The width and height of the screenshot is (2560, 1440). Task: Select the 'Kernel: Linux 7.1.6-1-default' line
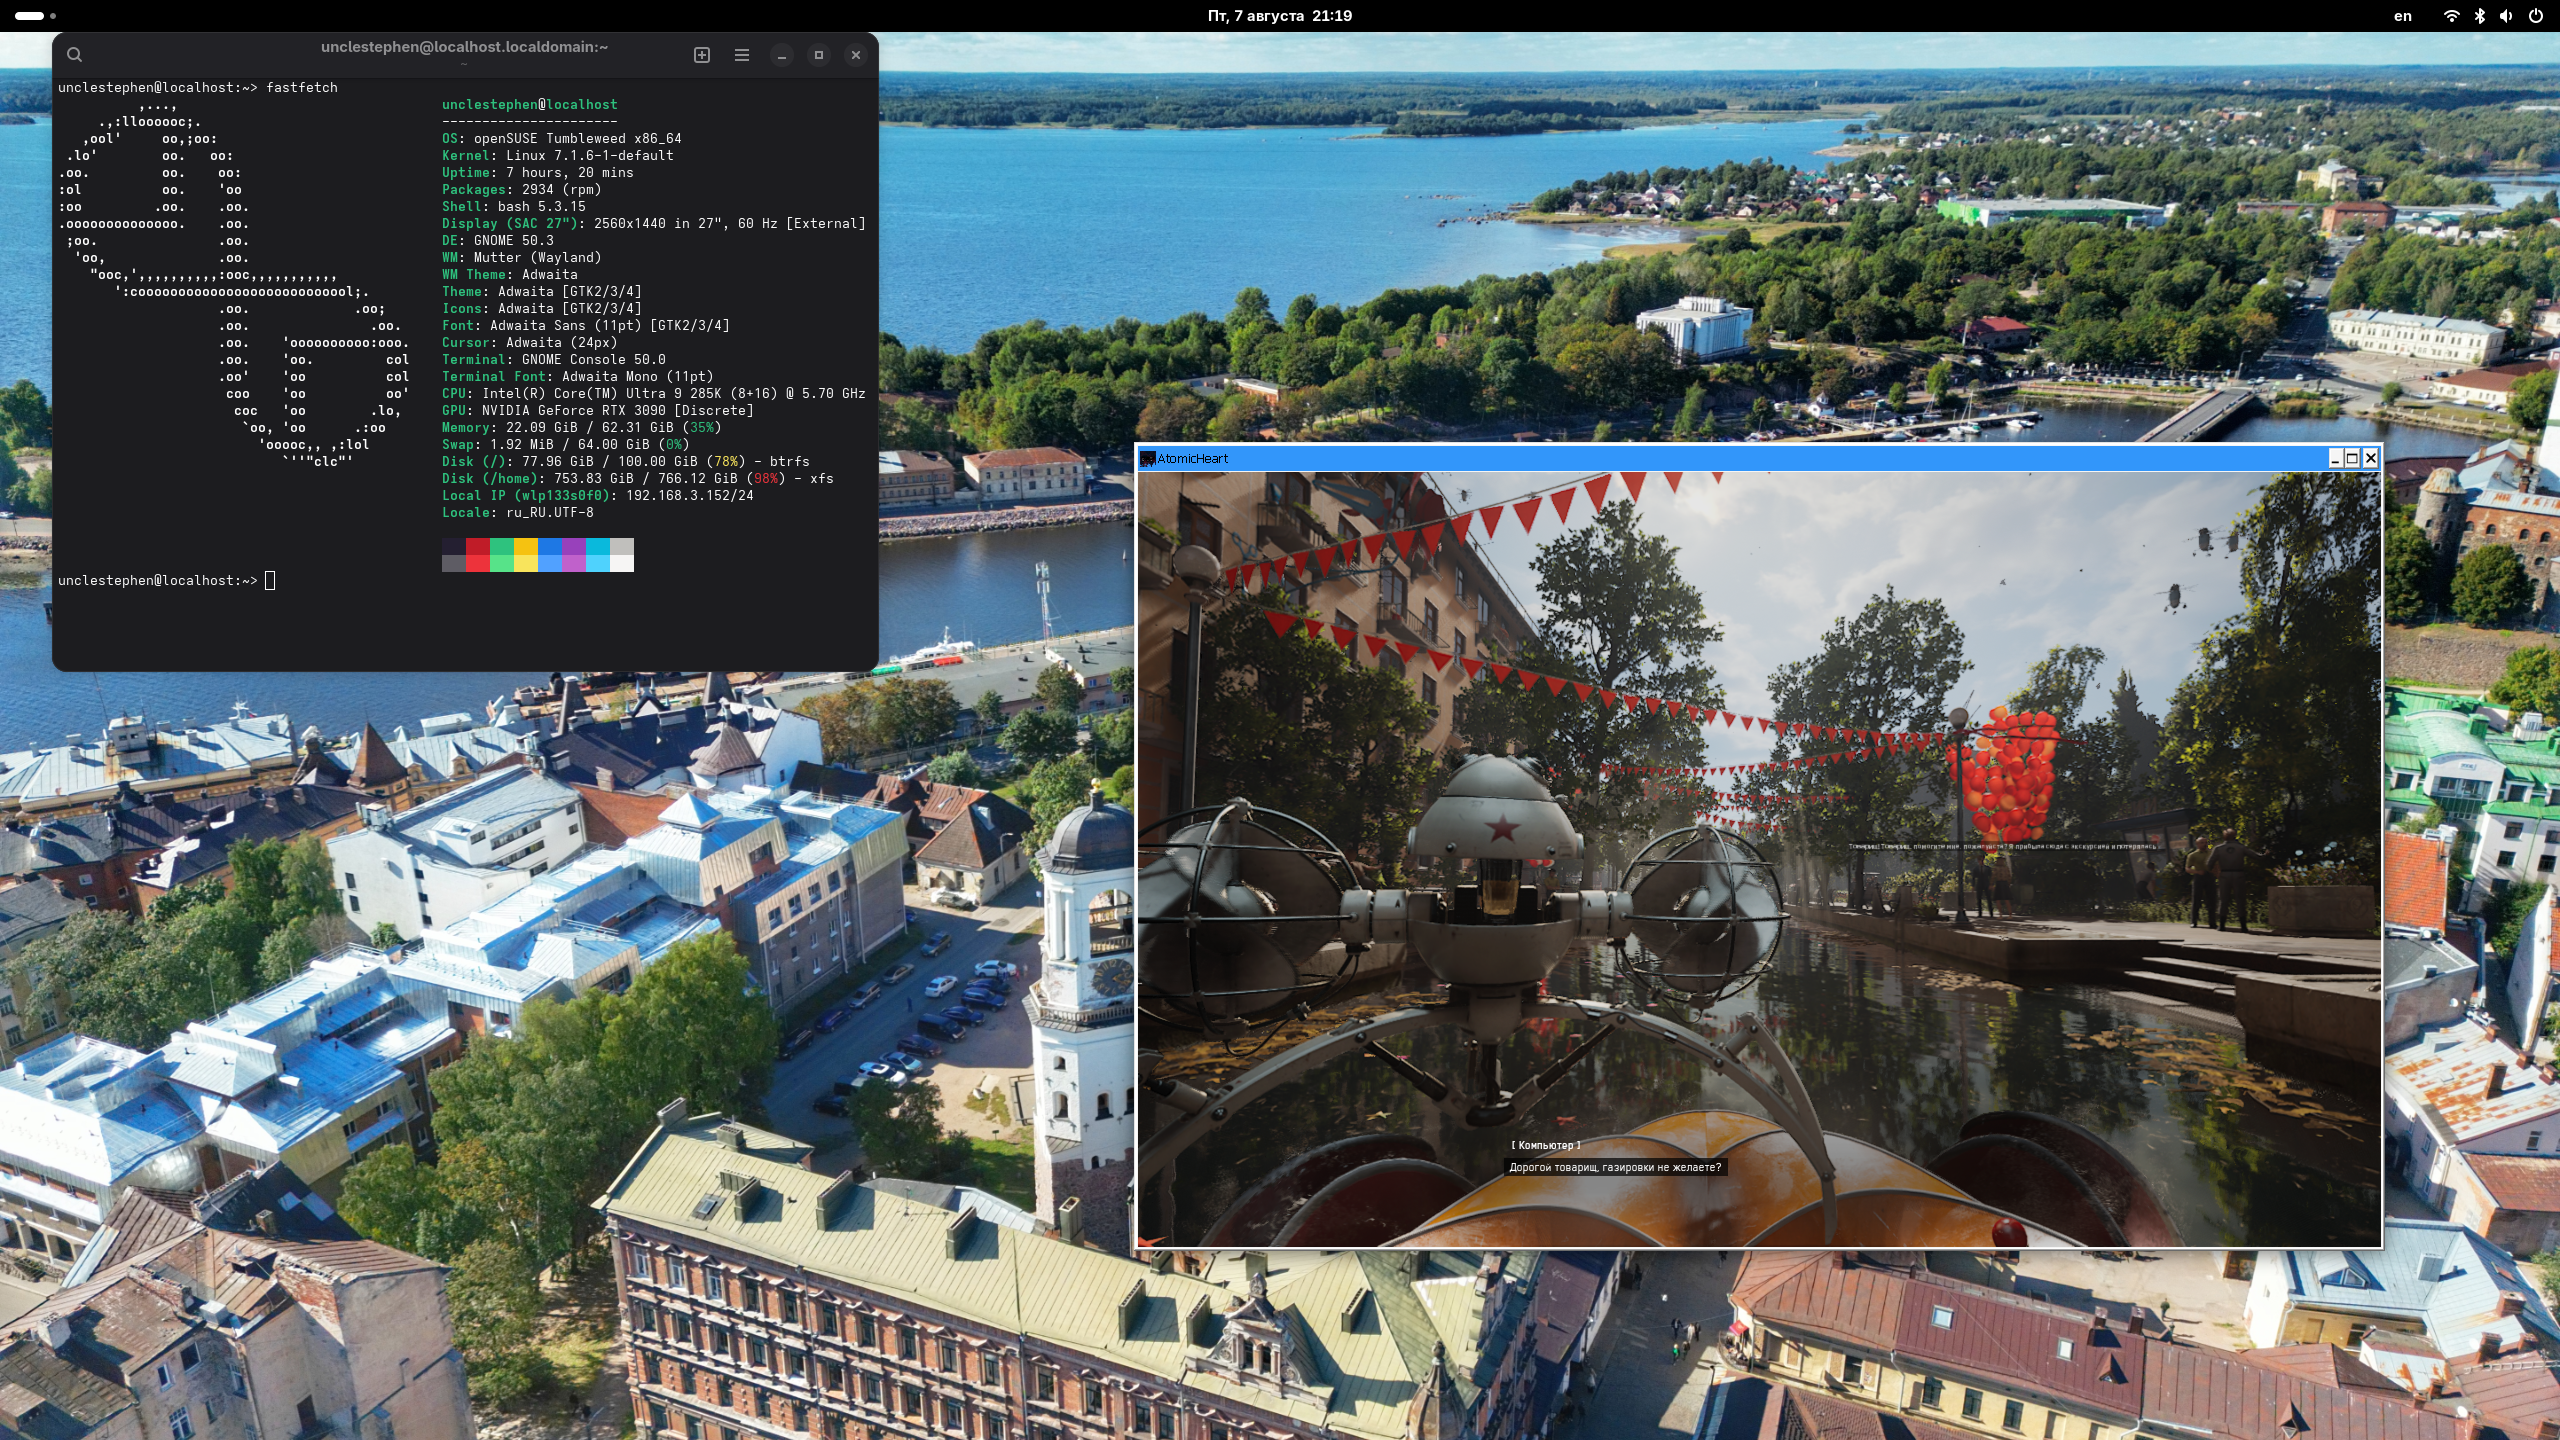(558, 156)
